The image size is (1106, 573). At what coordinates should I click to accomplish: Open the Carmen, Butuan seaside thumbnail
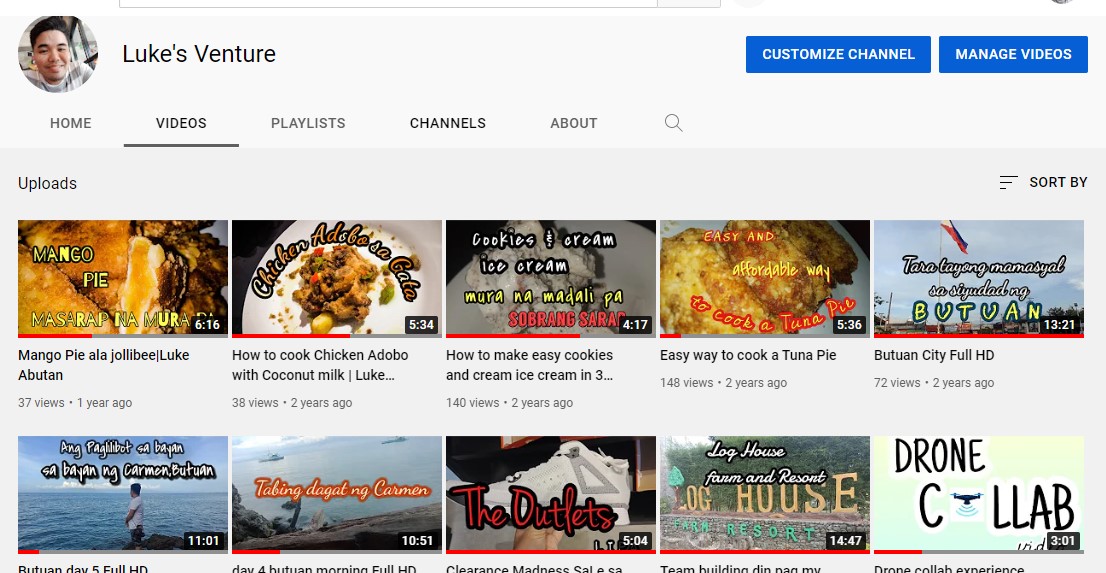(x=123, y=495)
